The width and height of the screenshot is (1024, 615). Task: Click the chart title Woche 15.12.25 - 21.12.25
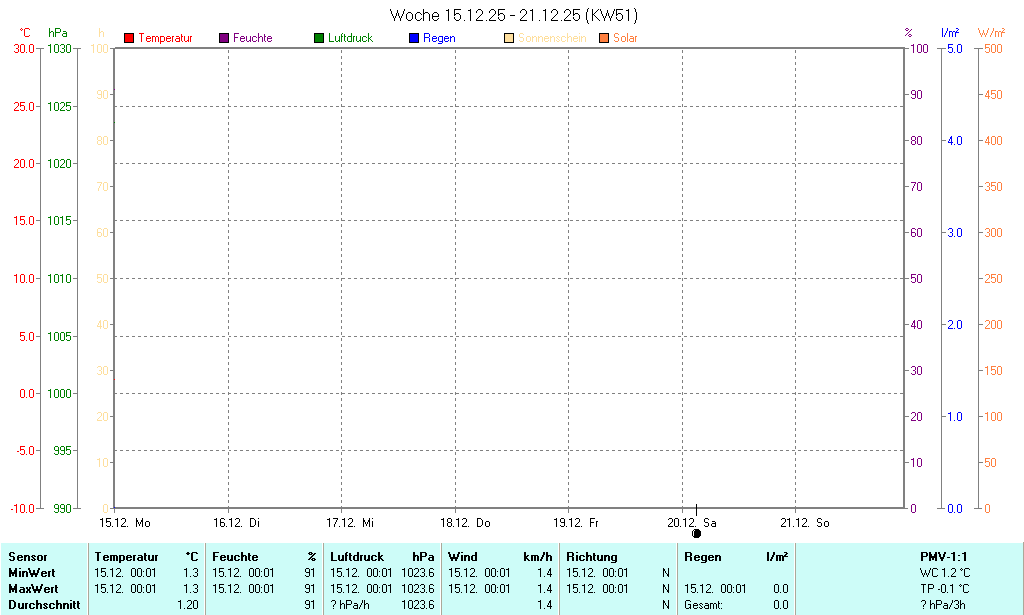coord(513,15)
